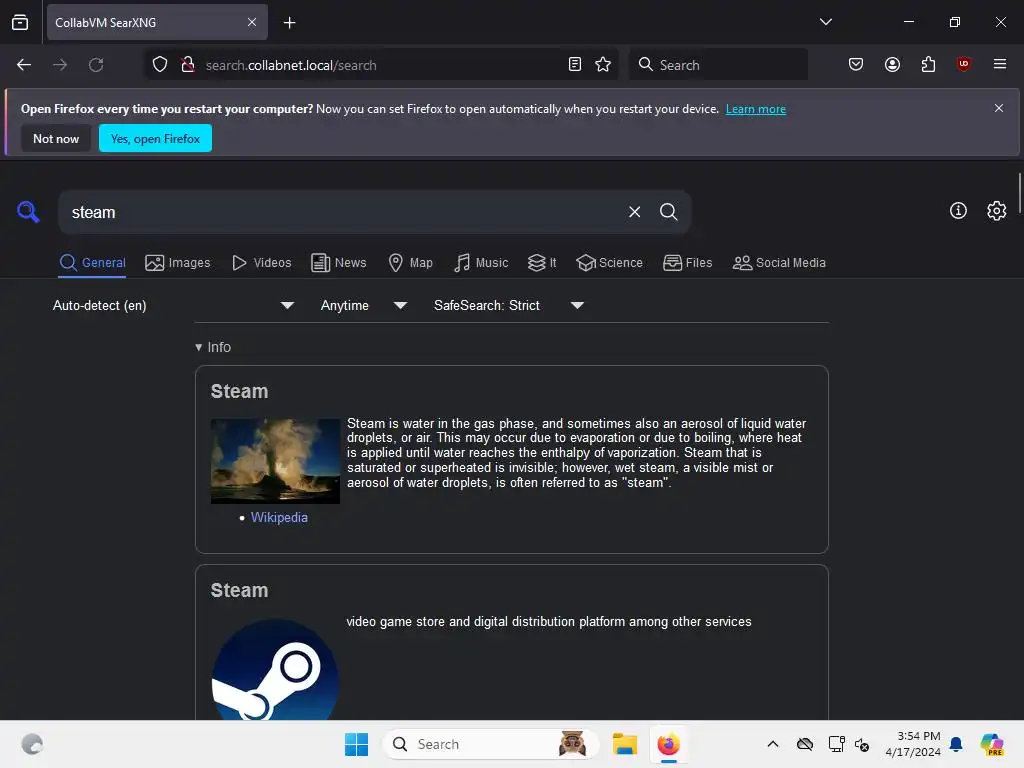Open a new browser tab
This screenshot has height=768, width=1024.
point(289,23)
